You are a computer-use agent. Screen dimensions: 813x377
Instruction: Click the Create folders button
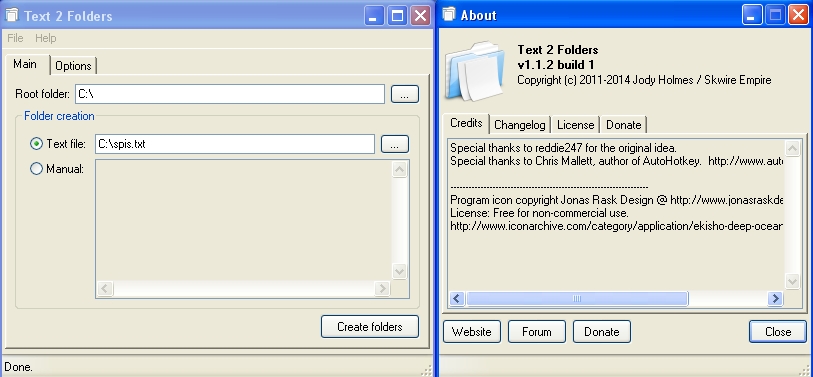tap(370, 327)
